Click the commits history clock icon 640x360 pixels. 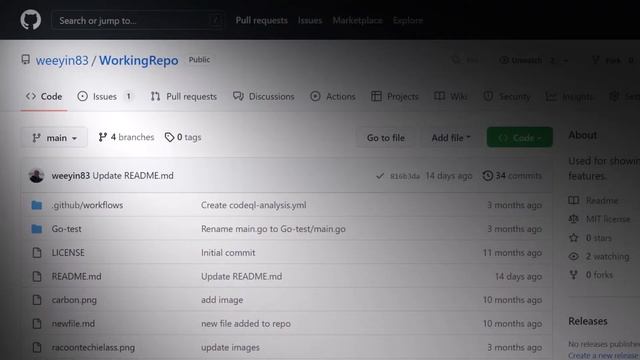point(487,176)
